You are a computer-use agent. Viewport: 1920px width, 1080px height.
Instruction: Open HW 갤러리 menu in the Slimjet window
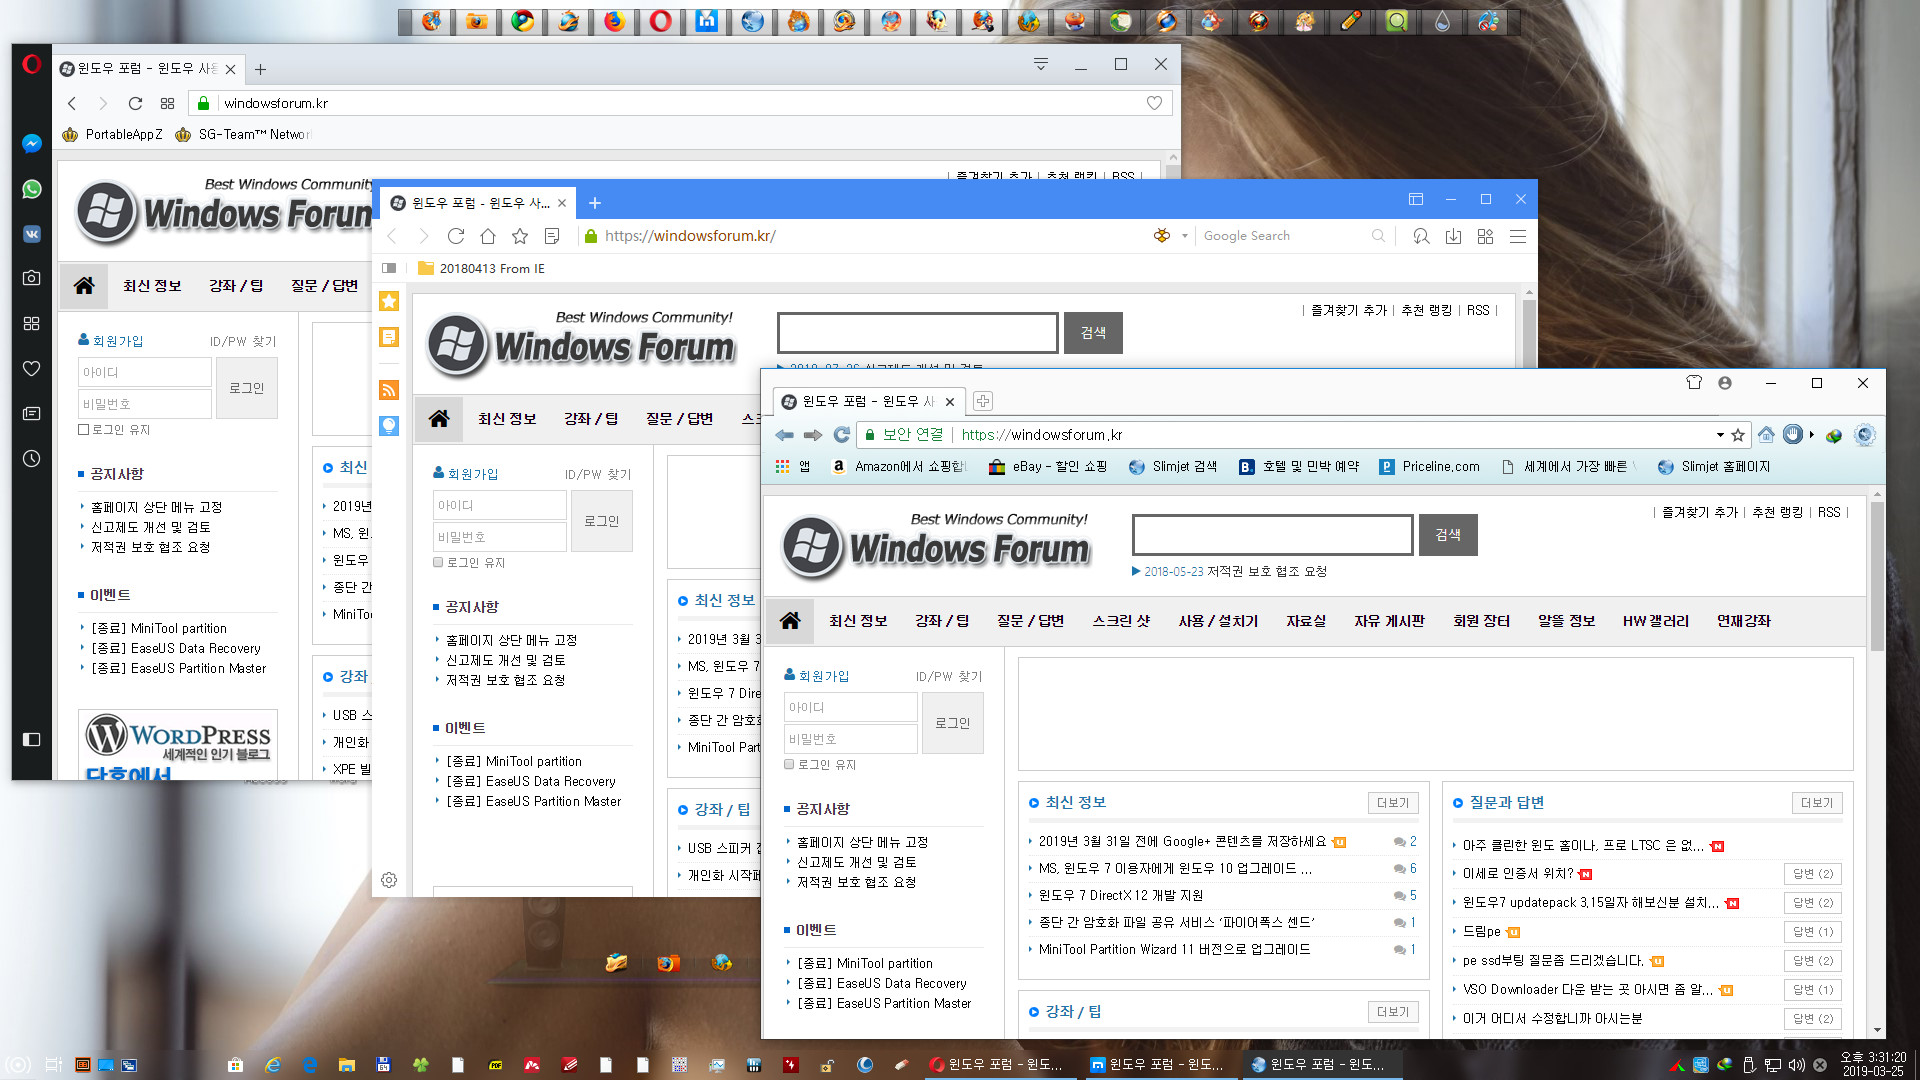(1655, 621)
